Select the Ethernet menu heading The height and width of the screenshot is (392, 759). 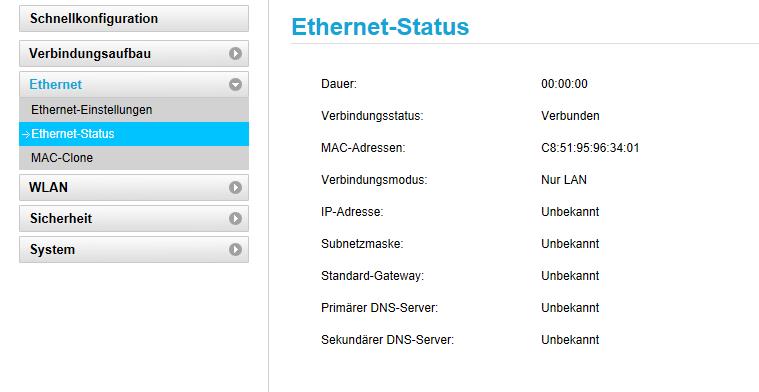pos(134,85)
